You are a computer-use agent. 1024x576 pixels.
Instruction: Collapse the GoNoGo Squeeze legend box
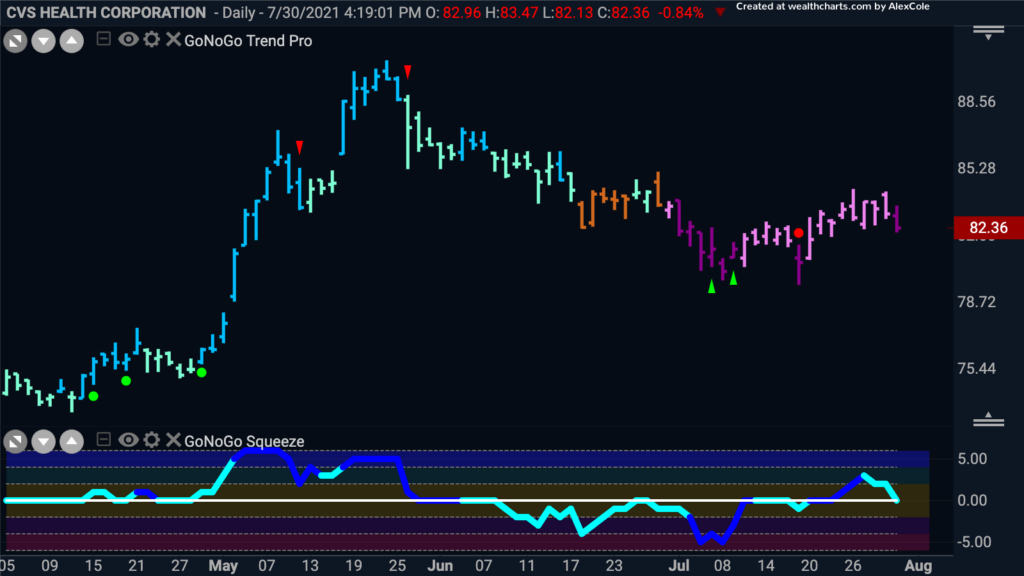[103, 440]
